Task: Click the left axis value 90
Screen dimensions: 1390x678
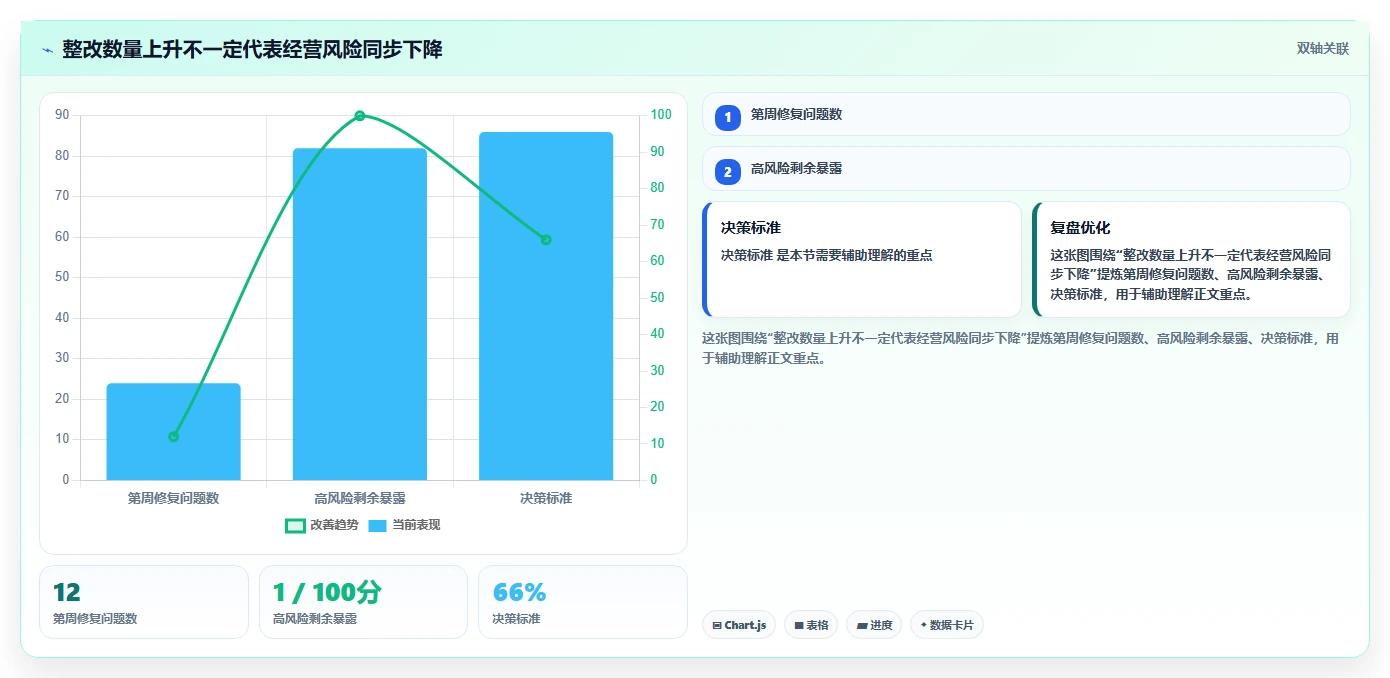Action: click(62, 115)
